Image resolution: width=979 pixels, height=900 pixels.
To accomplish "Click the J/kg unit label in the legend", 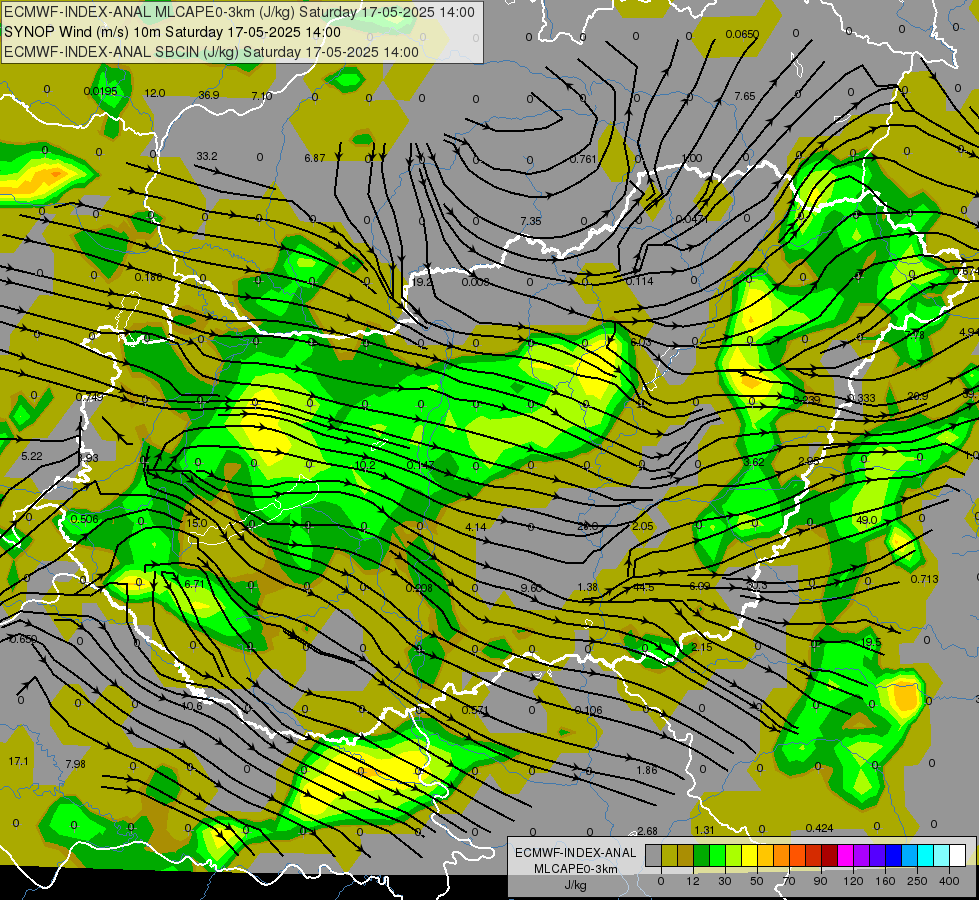I will point(576,885).
